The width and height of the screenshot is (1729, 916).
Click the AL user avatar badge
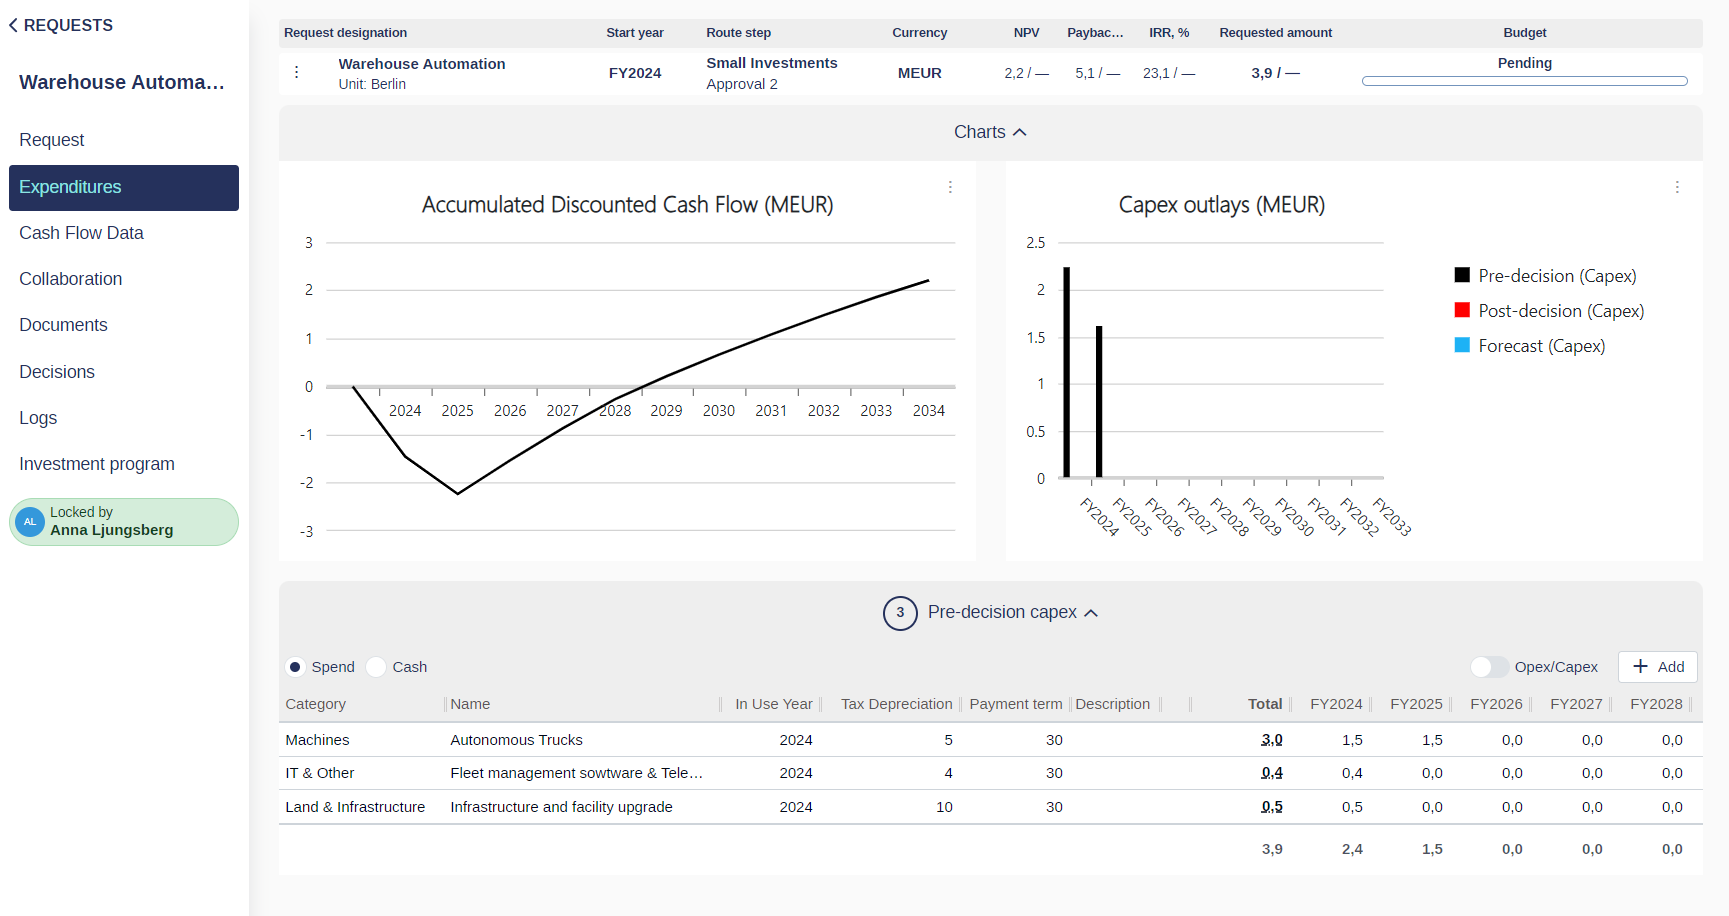[x=30, y=522]
